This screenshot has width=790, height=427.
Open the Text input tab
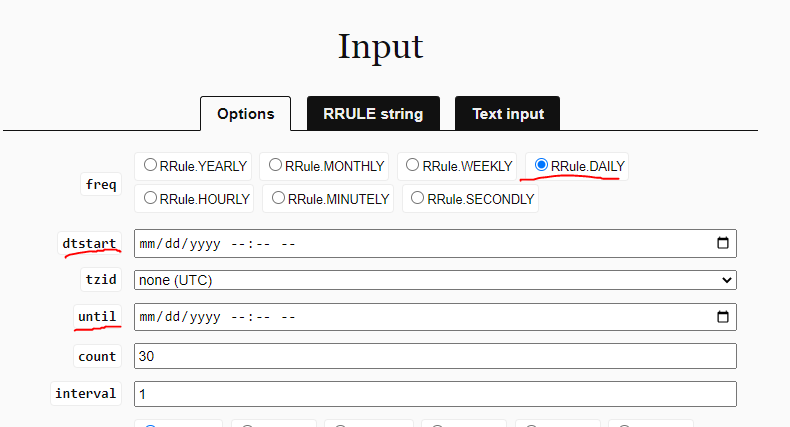pyautogui.click(x=507, y=114)
